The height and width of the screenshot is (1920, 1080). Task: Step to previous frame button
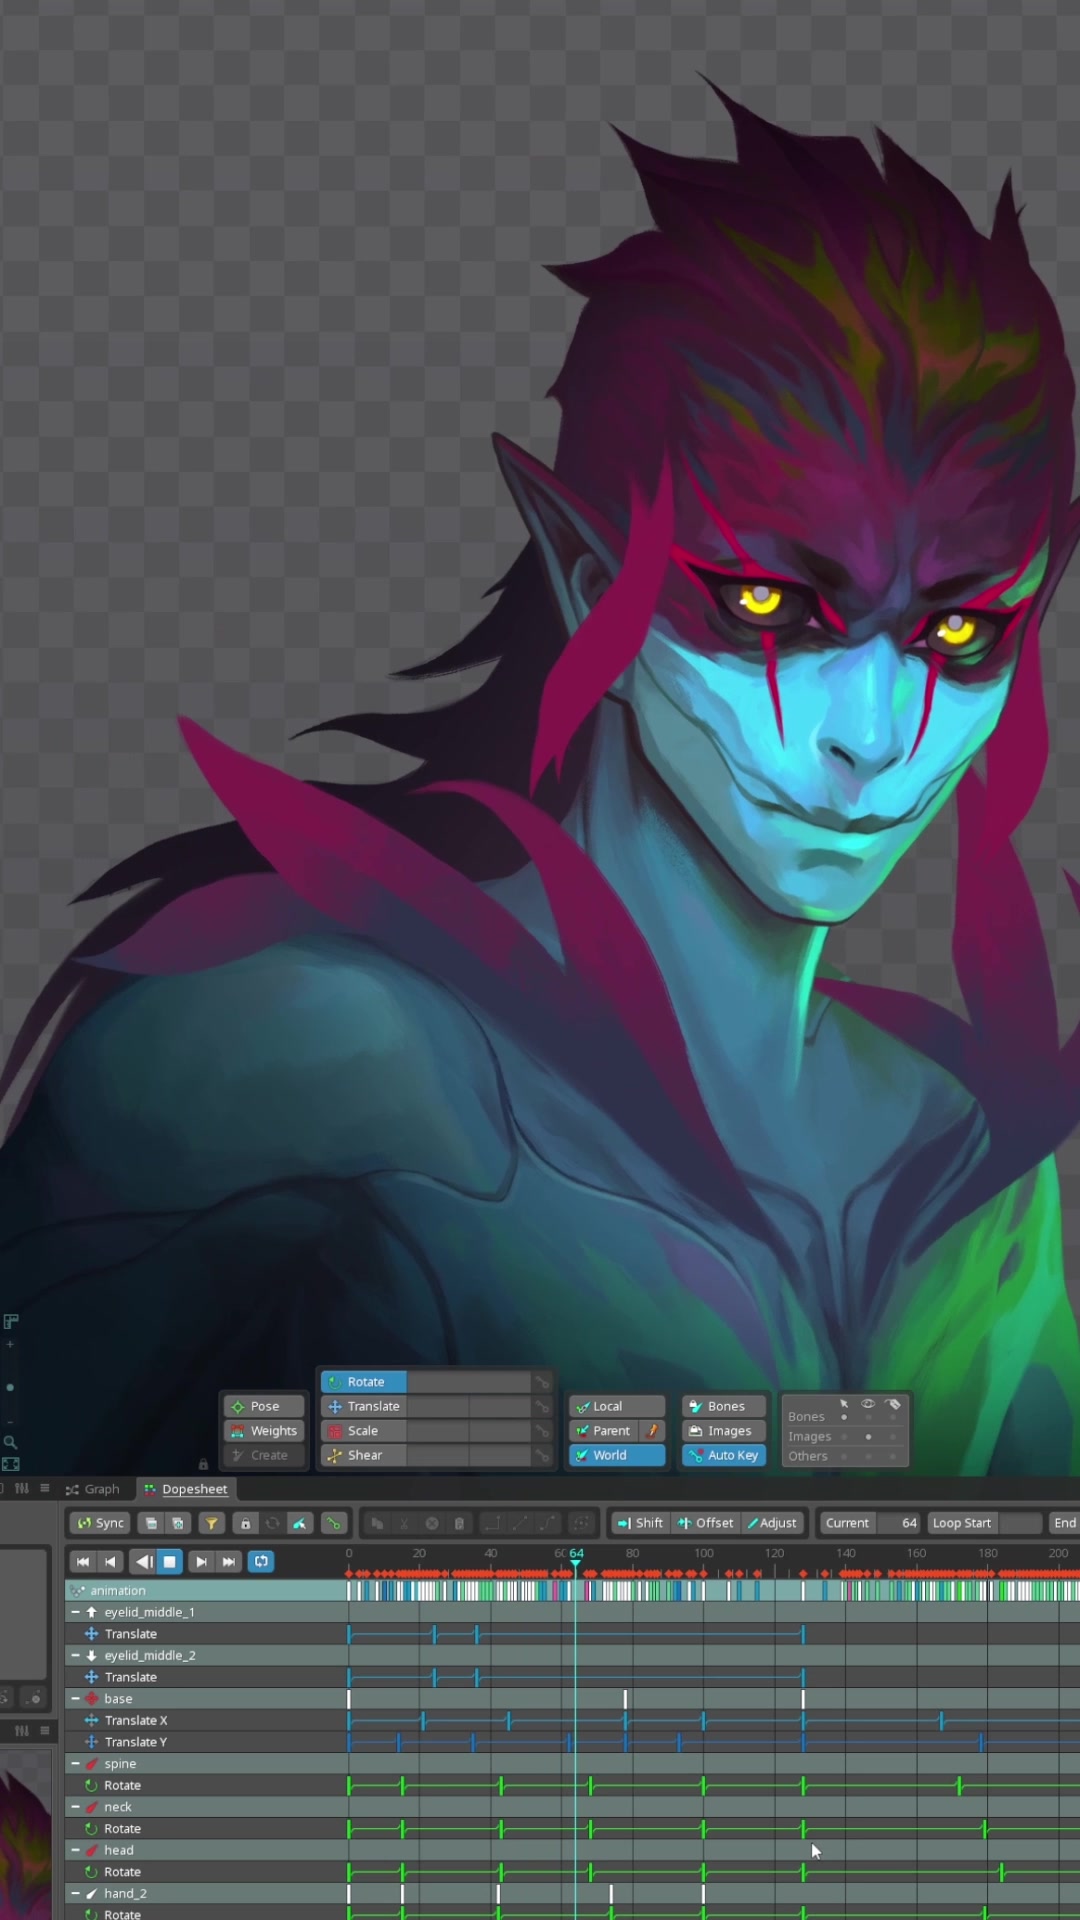click(110, 1561)
